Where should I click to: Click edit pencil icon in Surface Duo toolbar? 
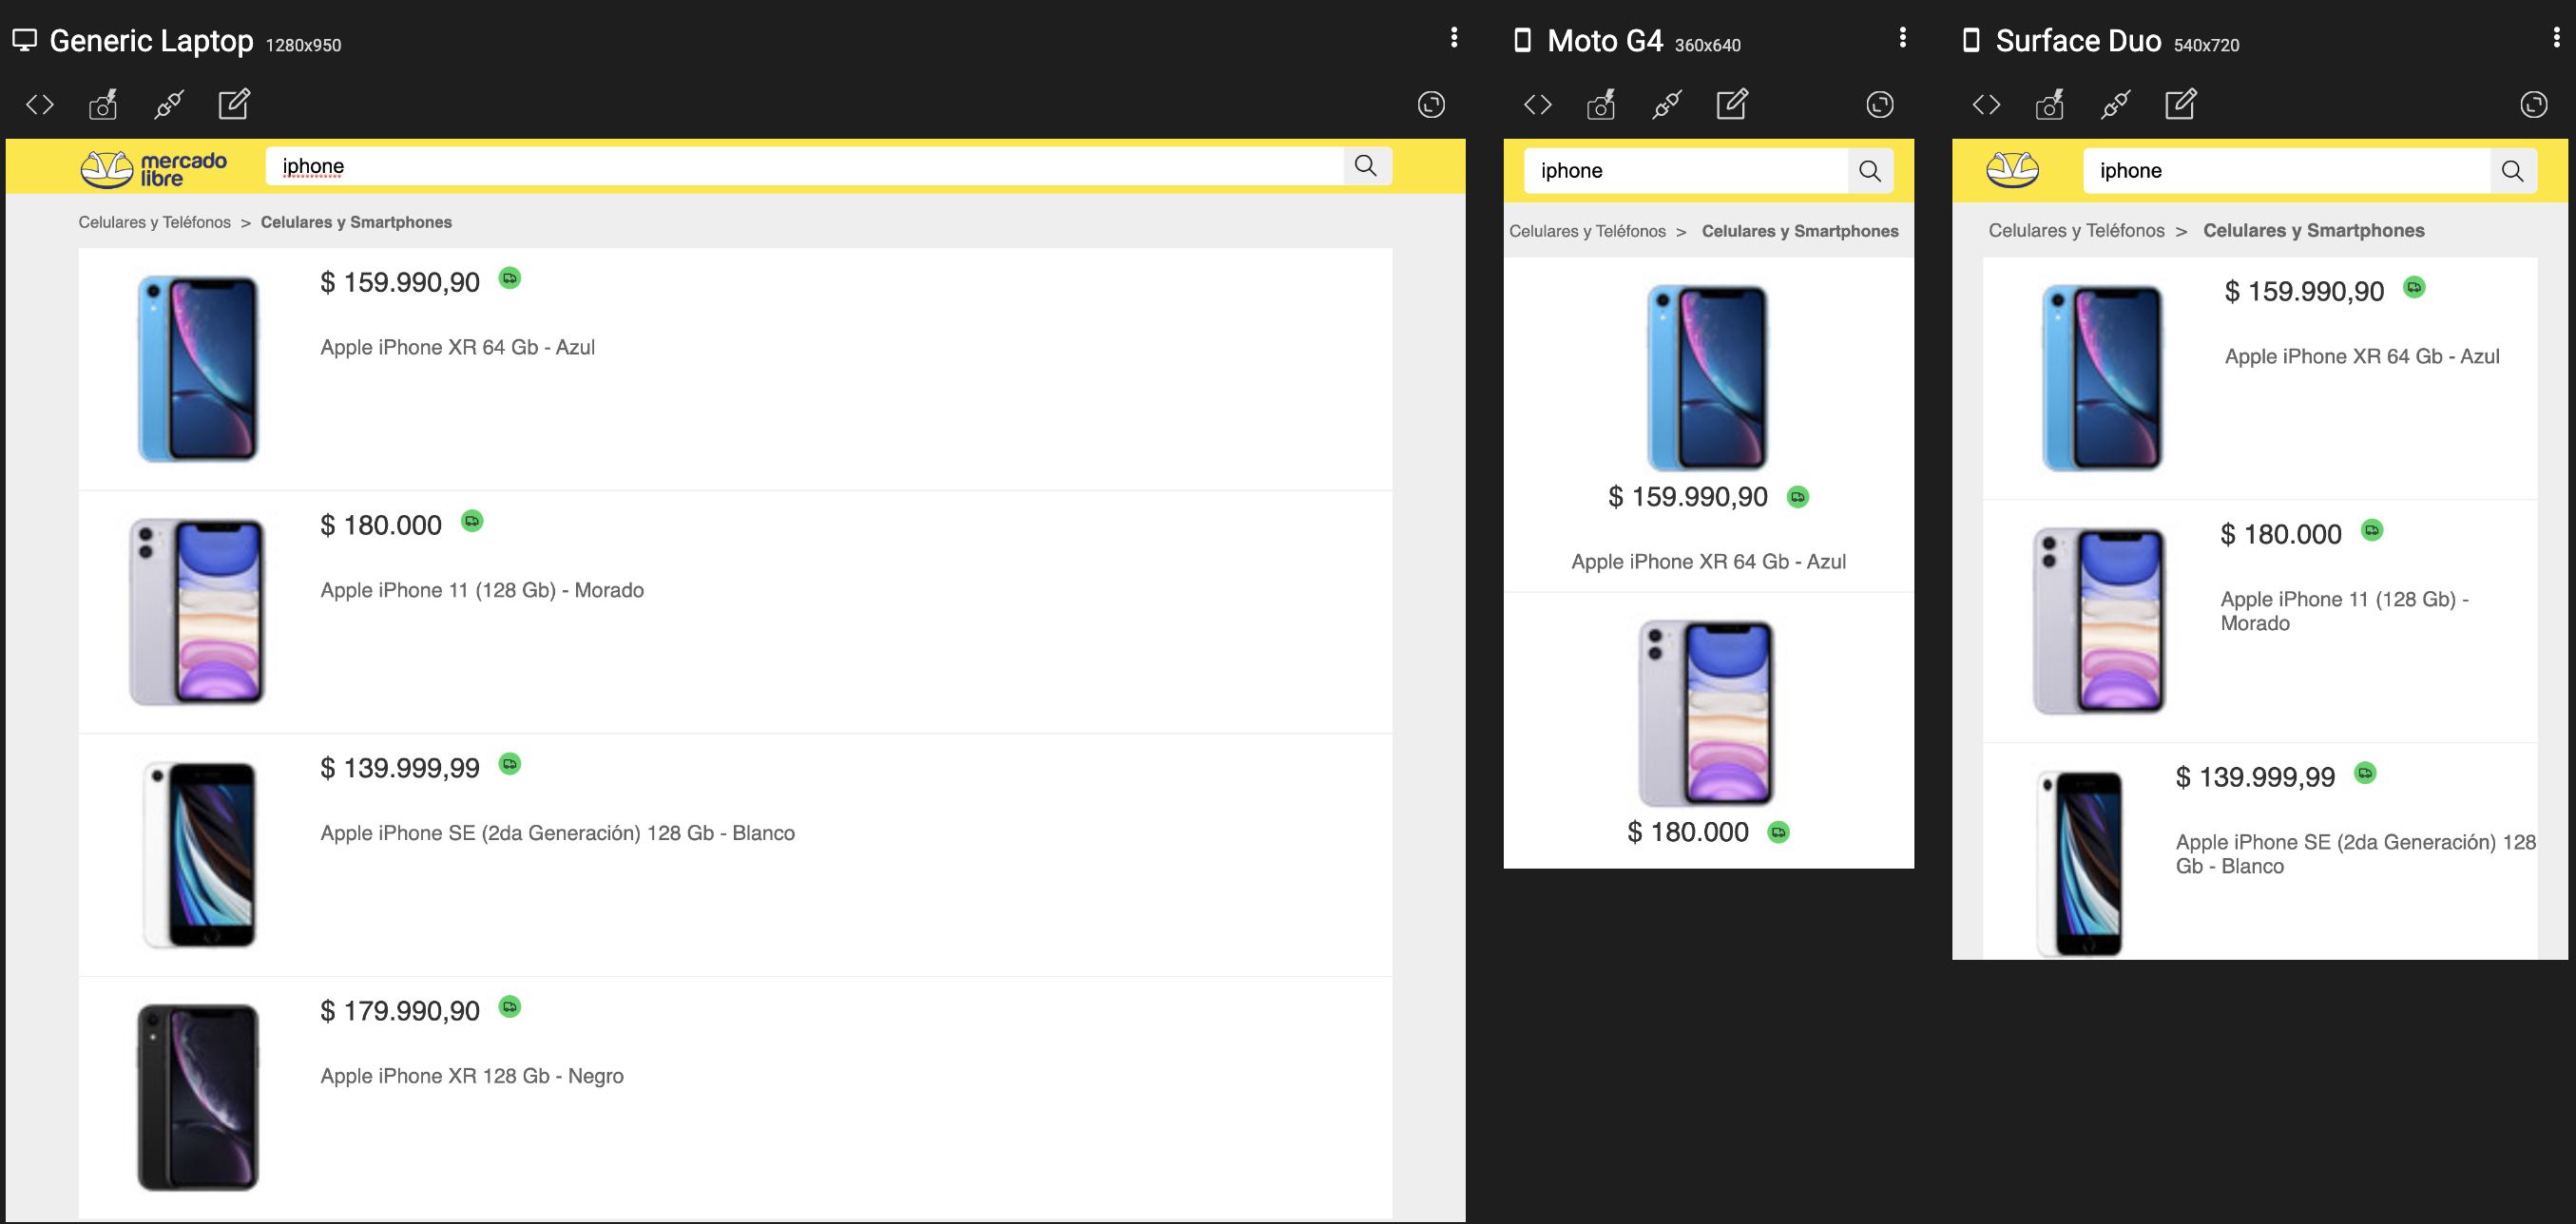tap(2181, 104)
